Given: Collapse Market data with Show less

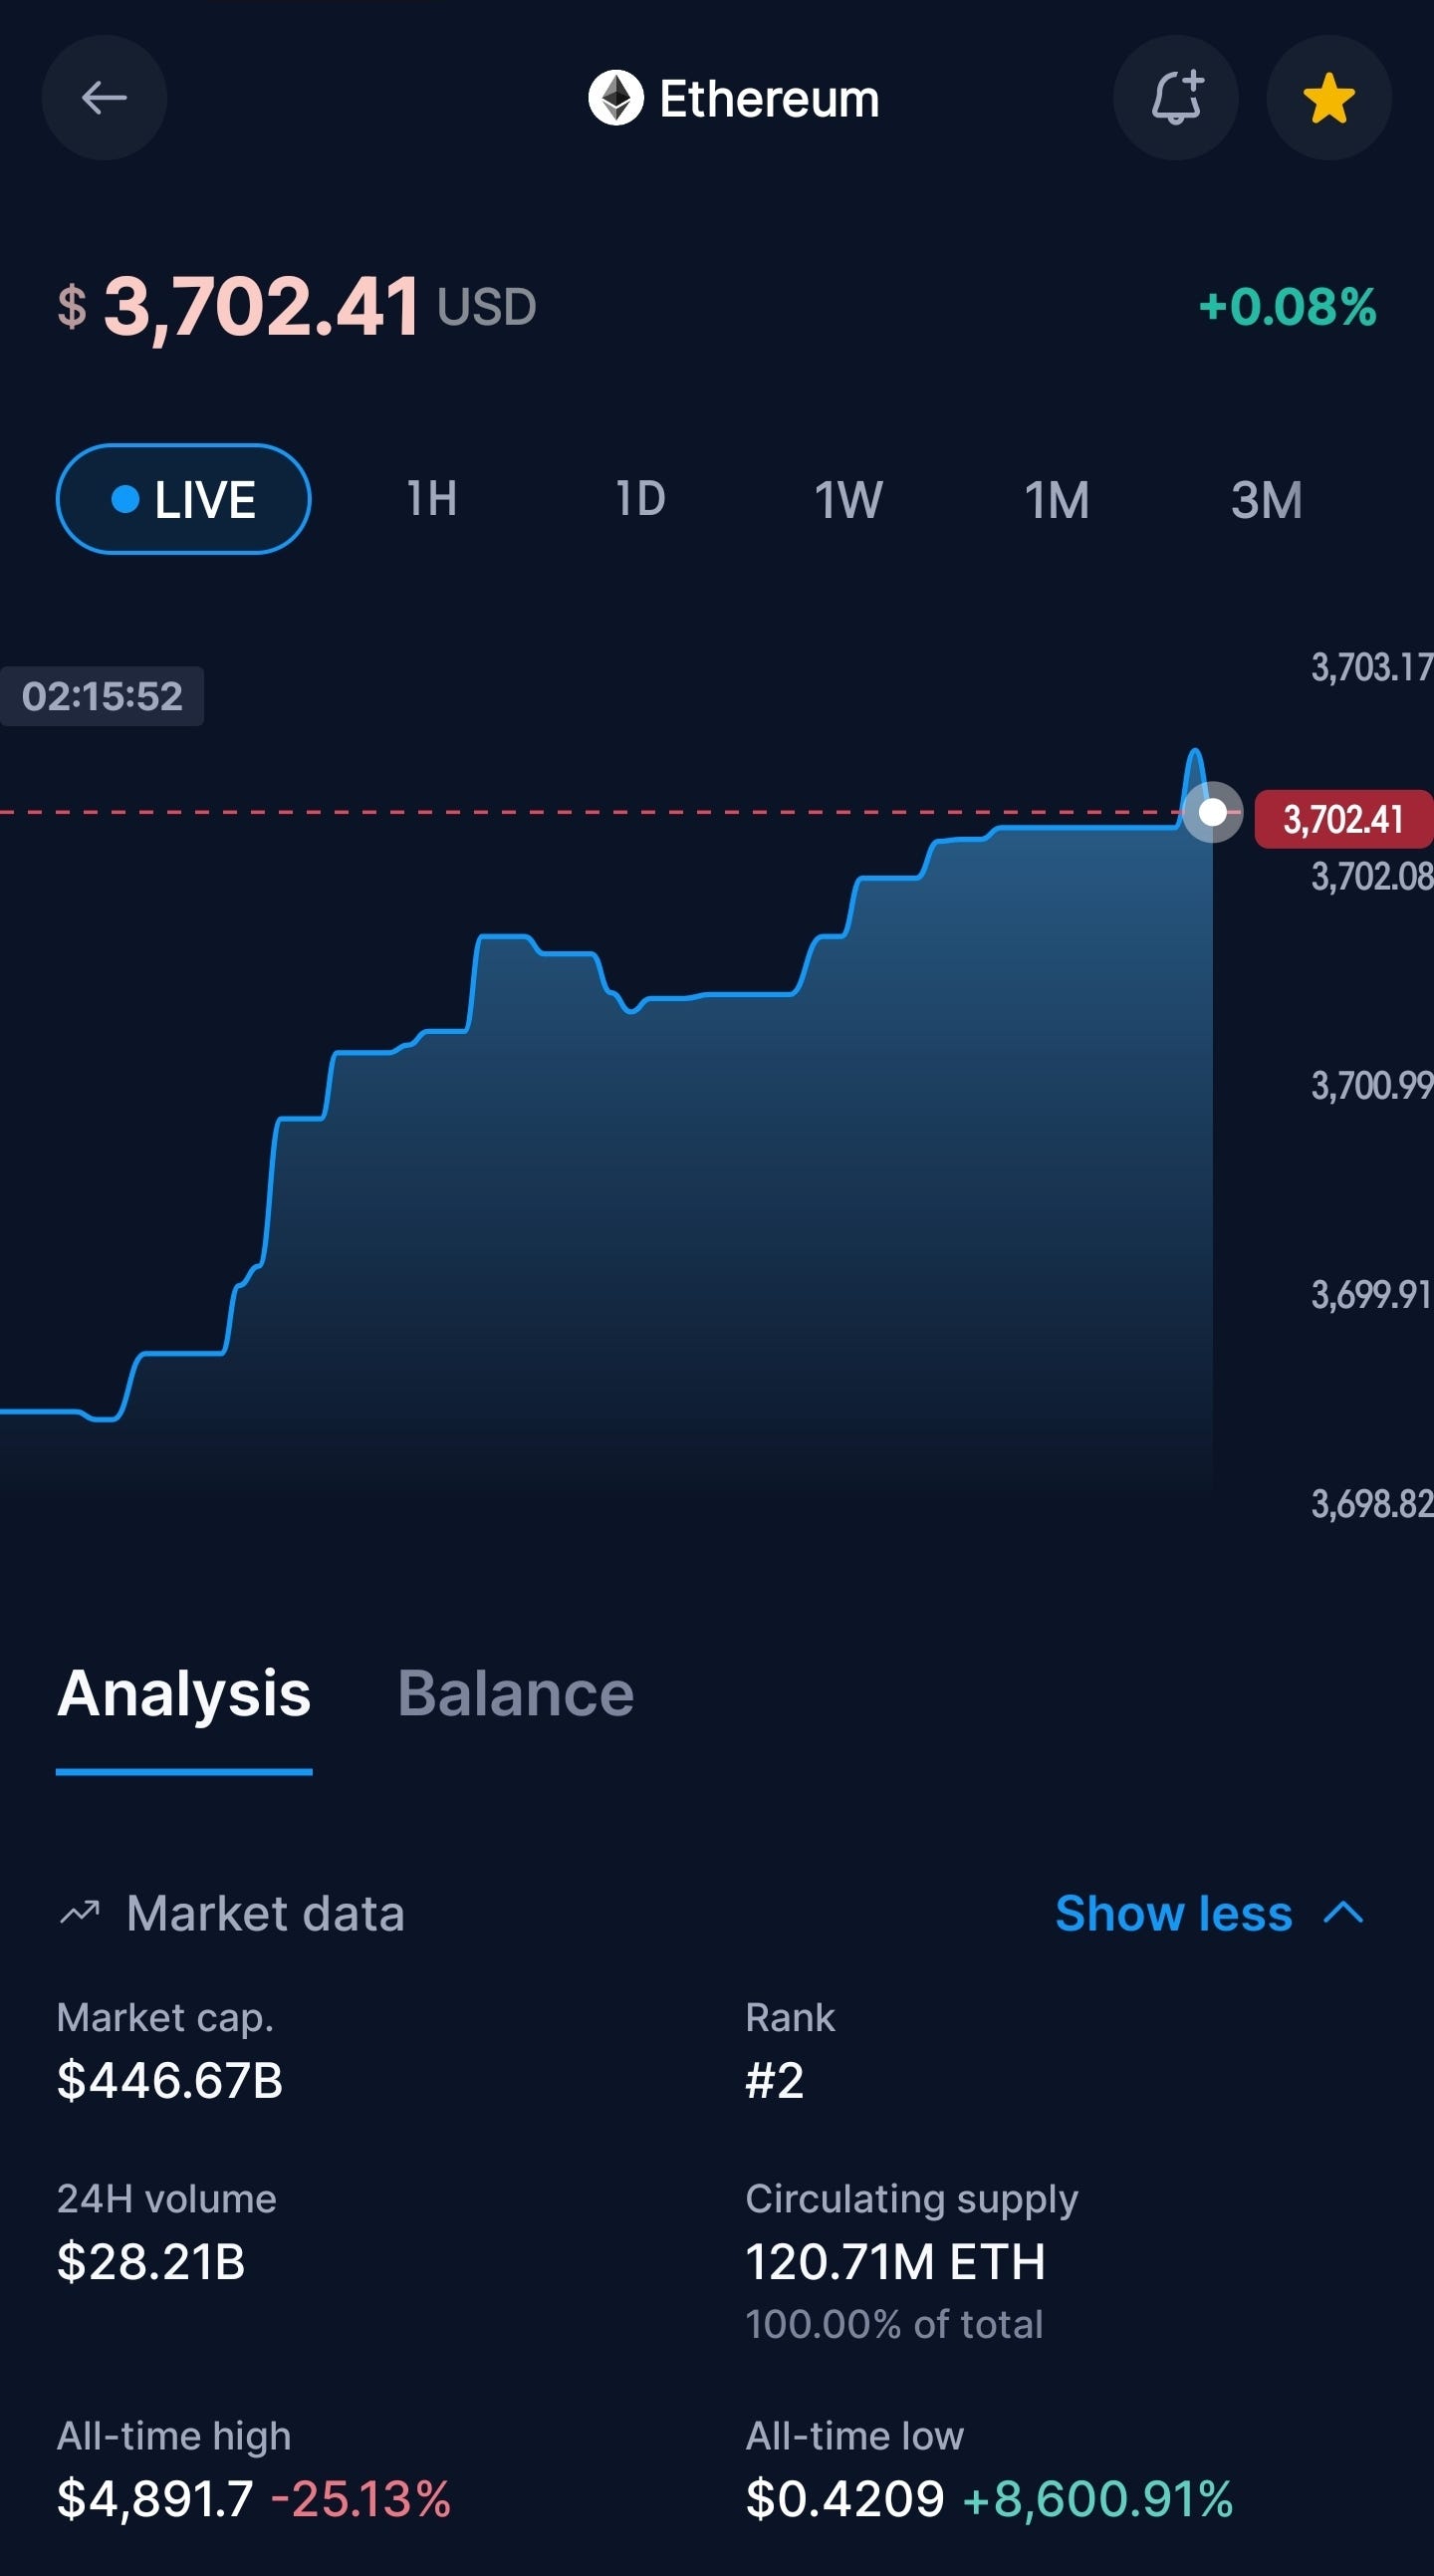Looking at the screenshot, I should pyautogui.click(x=1174, y=1914).
